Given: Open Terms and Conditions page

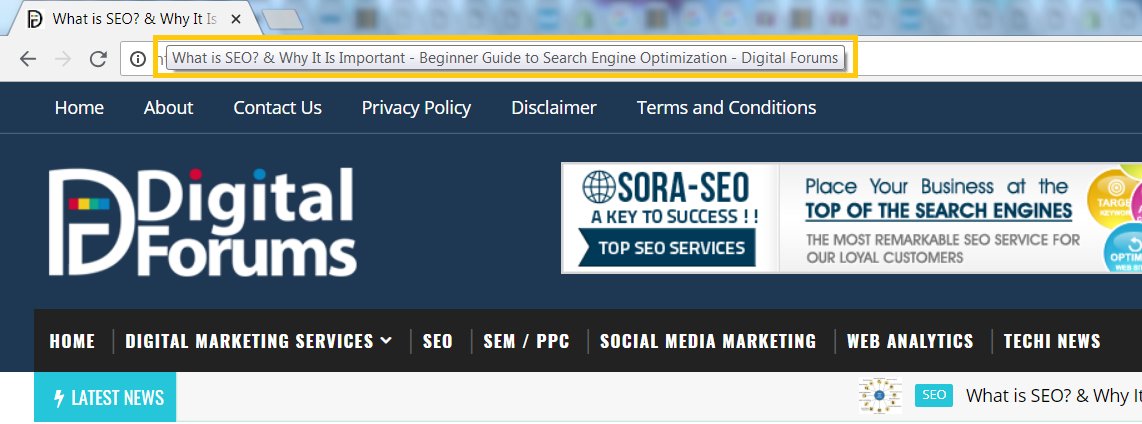Looking at the screenshot, I should click(726, 108).
